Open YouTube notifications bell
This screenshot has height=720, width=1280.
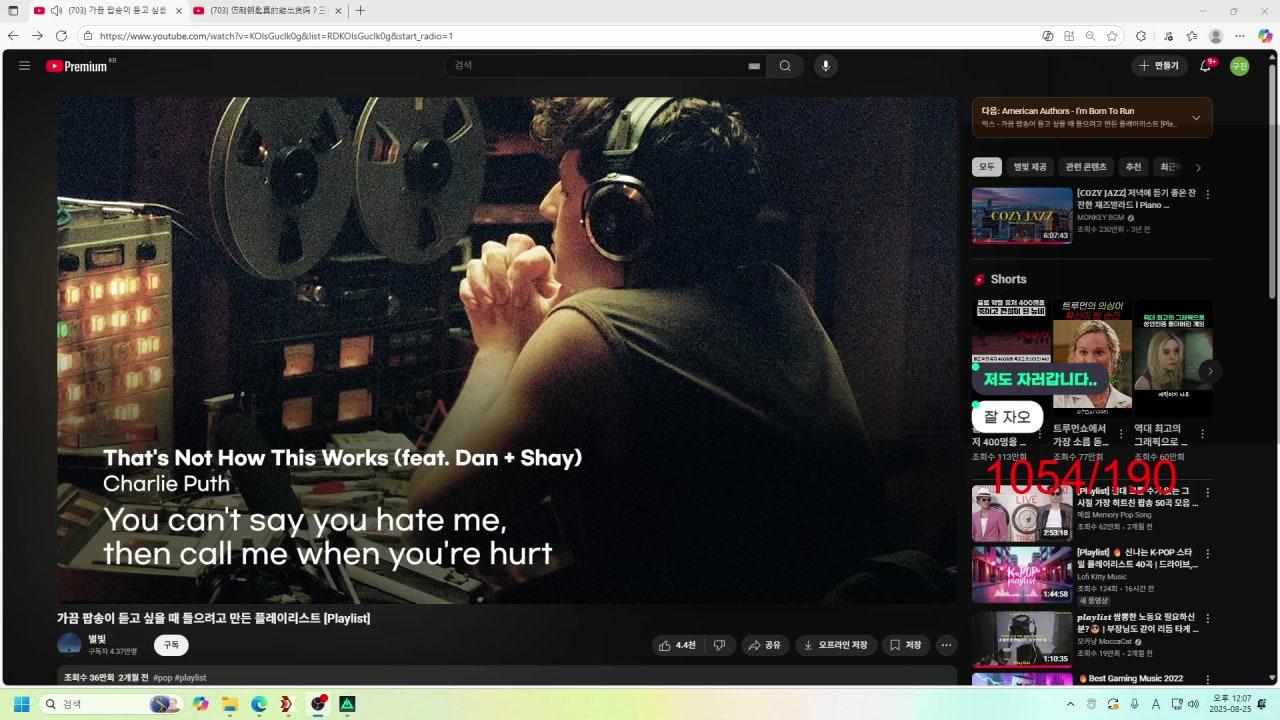(x=1206, y=66)
